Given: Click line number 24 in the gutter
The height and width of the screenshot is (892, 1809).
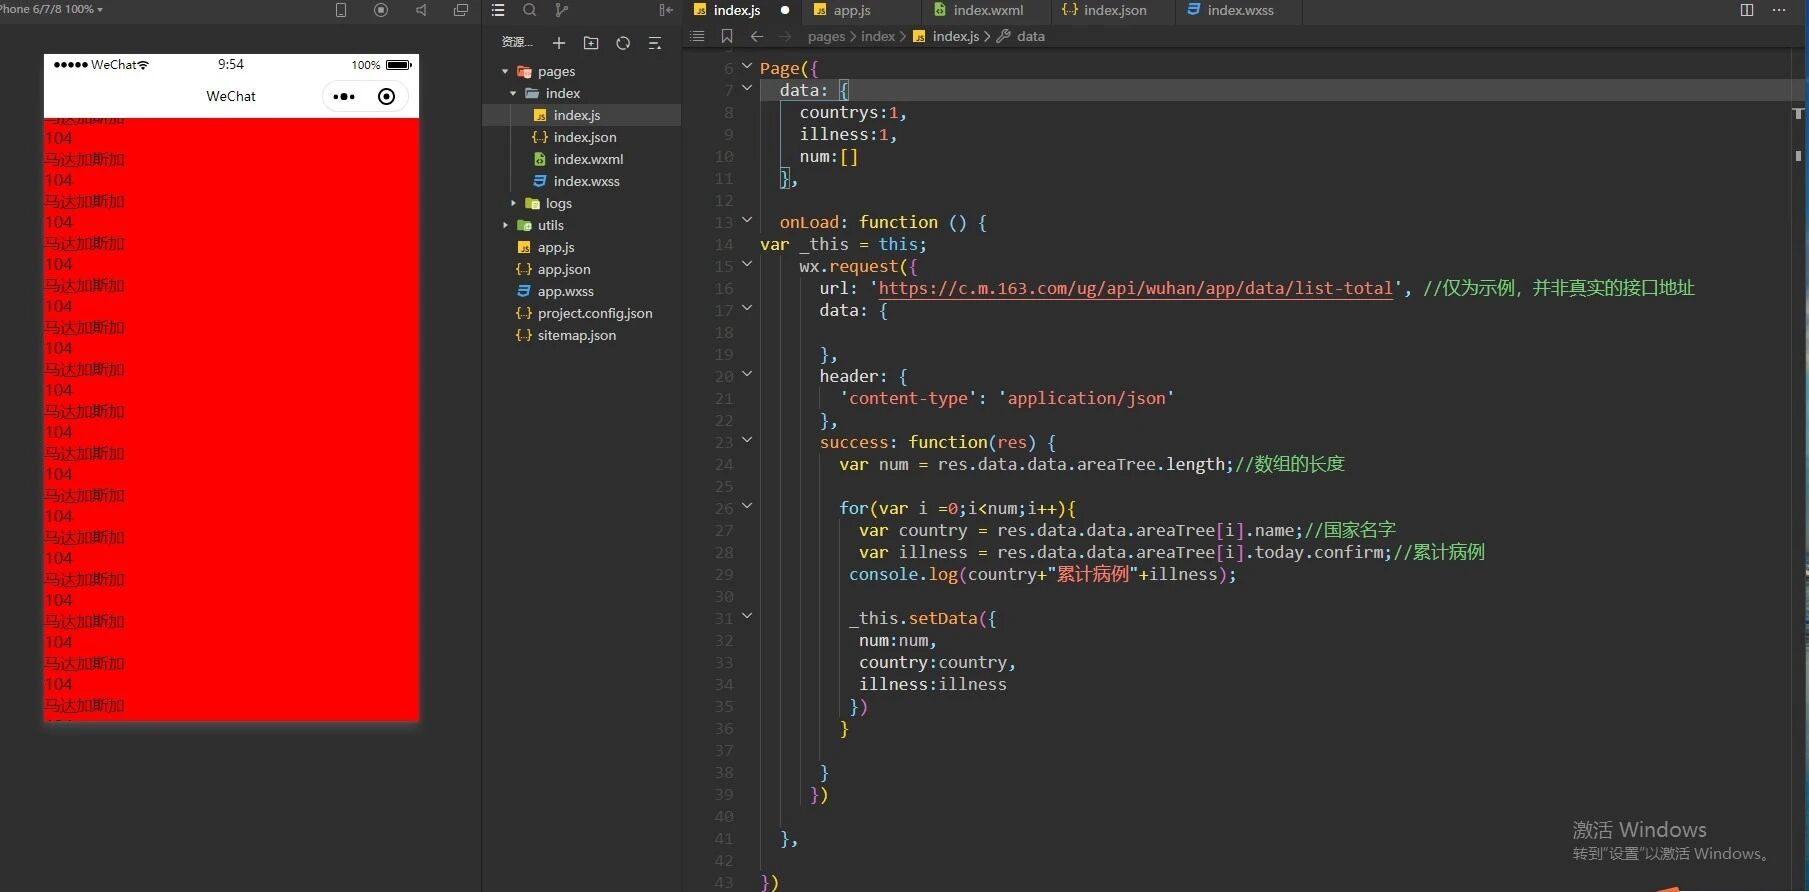Looking at the screenshot, I should coord(724,464).
